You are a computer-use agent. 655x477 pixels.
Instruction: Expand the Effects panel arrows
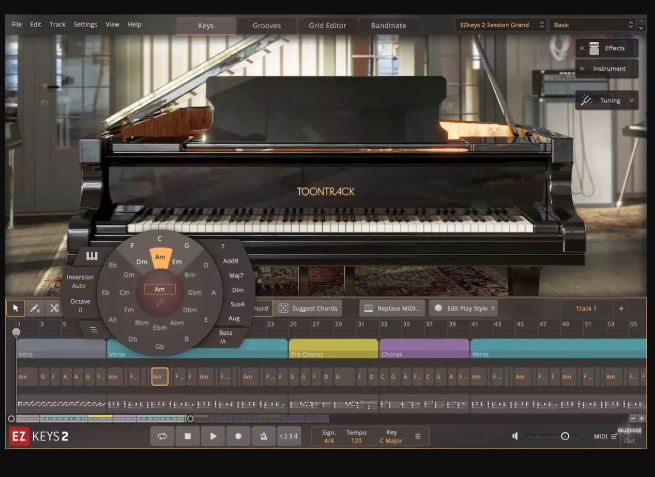582,48
